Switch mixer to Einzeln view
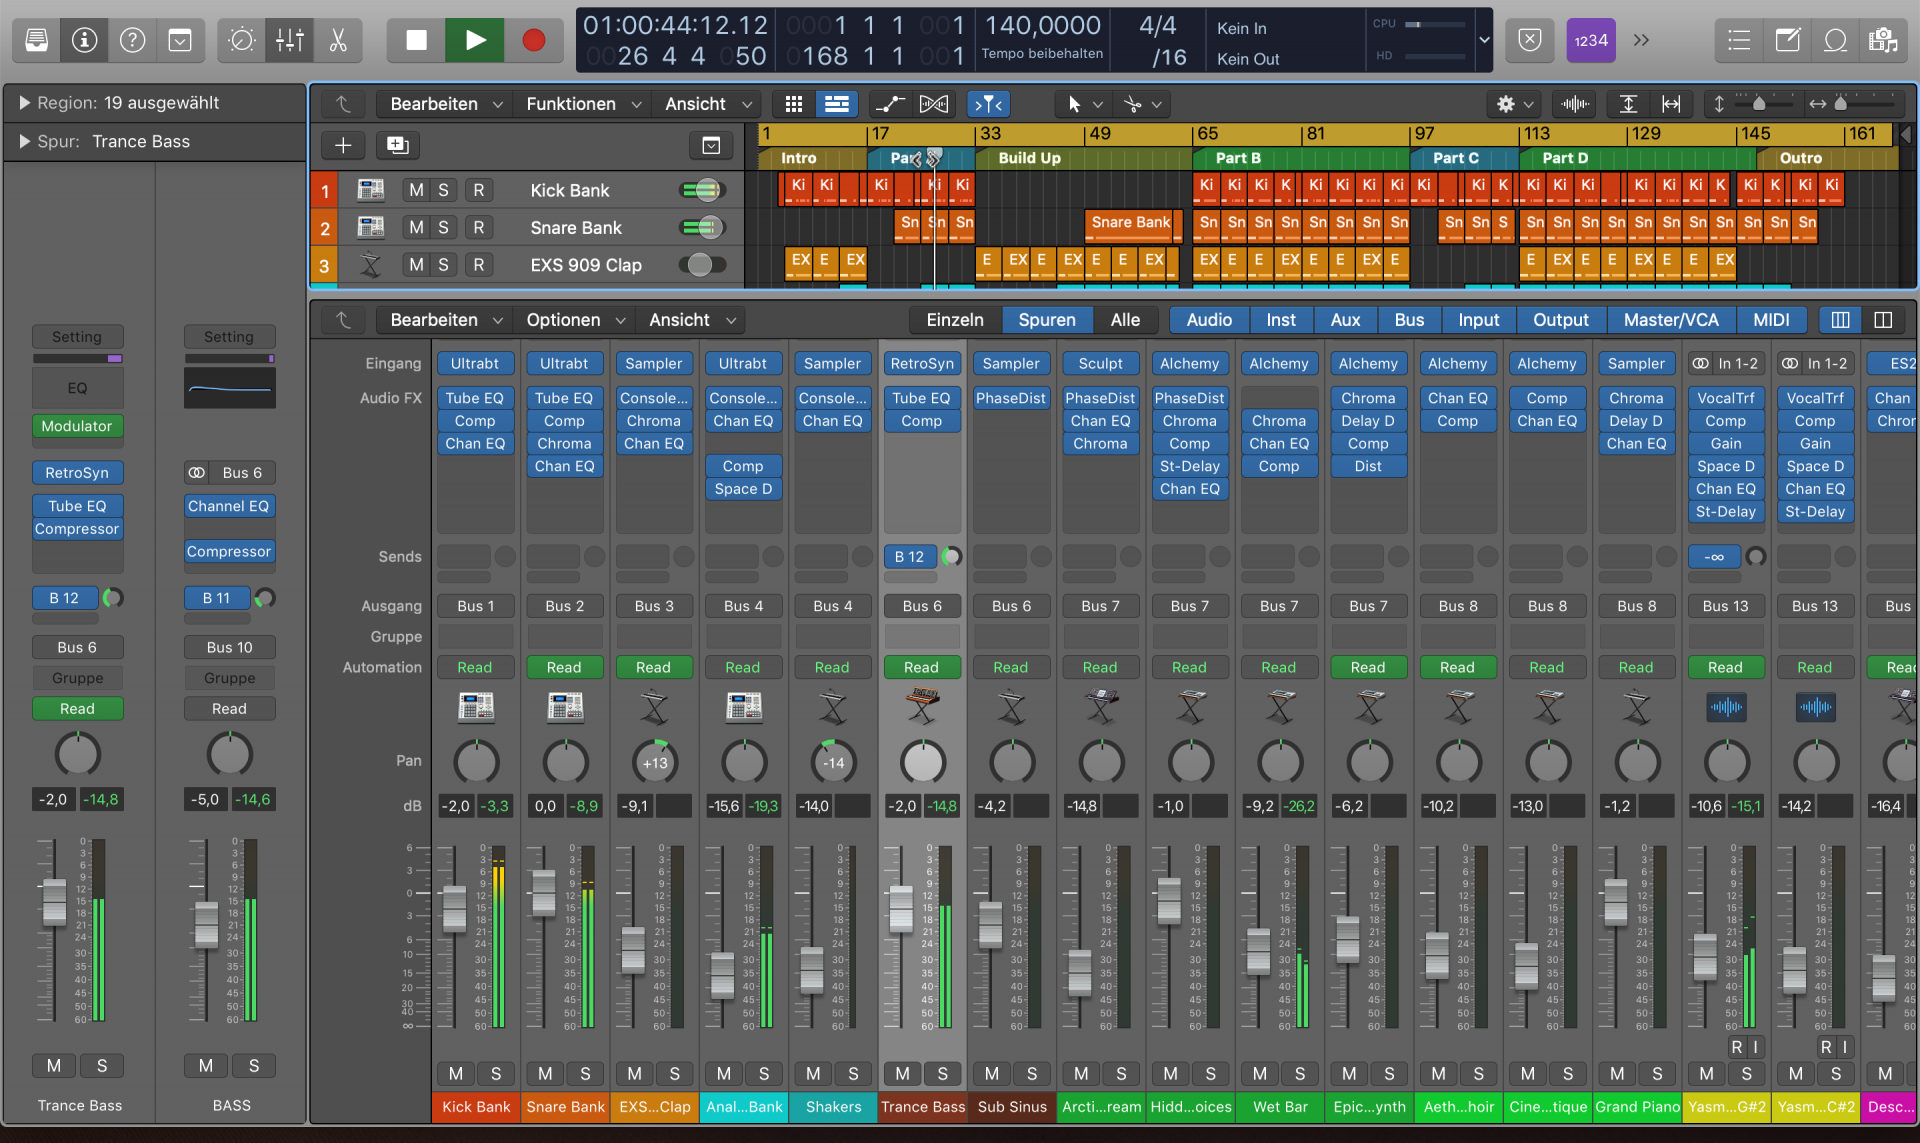Image resolution: width=1920 pixels, height=1143 pixels. 955,320
